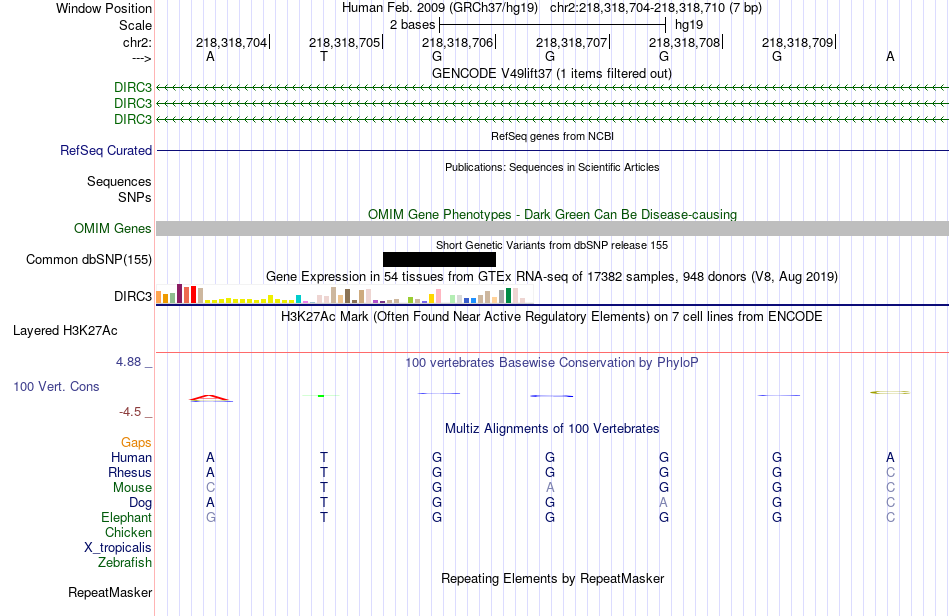Click the -4.5 PhyloP lower limit value
The height and width of the screenshot is (616, 950).
pyautogui.click(x=130, y=412)
